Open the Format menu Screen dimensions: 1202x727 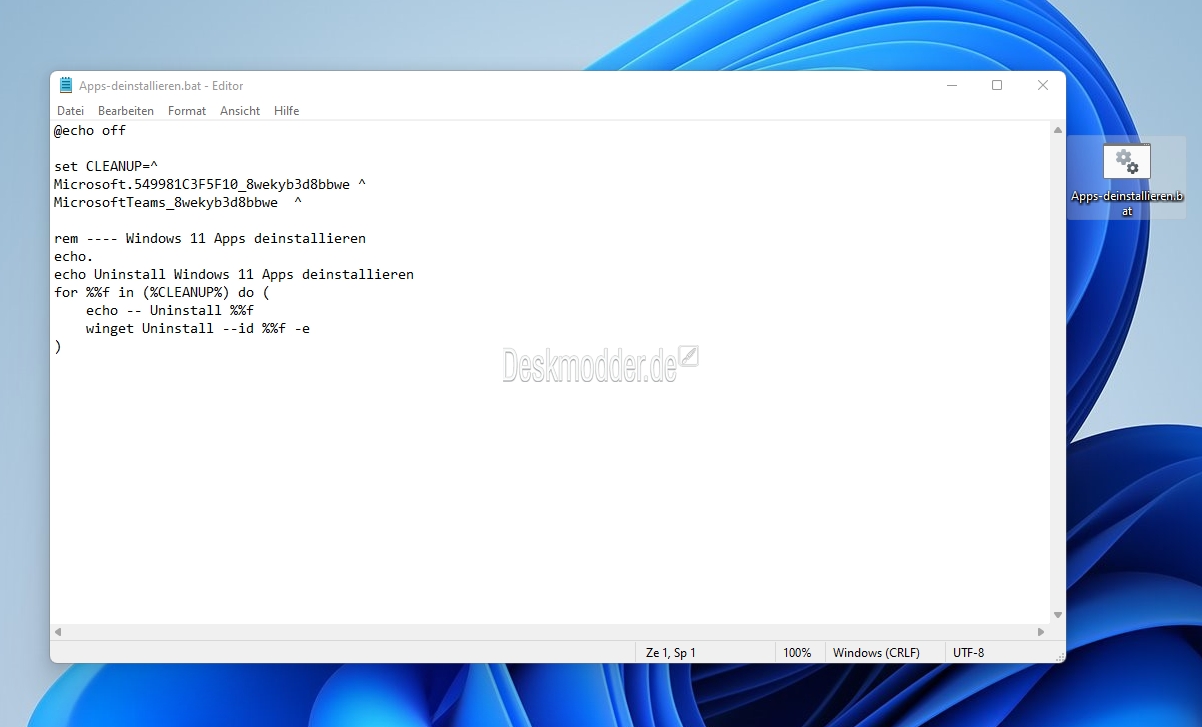click(187, 111)
